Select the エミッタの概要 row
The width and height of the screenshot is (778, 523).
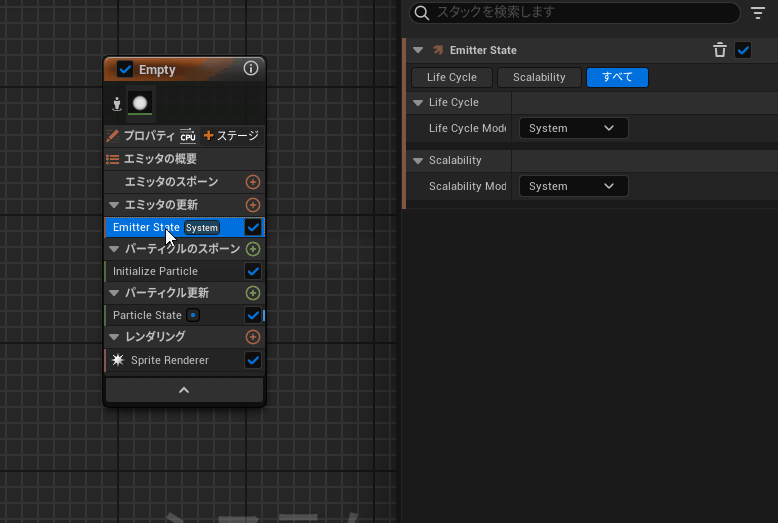(185, 159)
